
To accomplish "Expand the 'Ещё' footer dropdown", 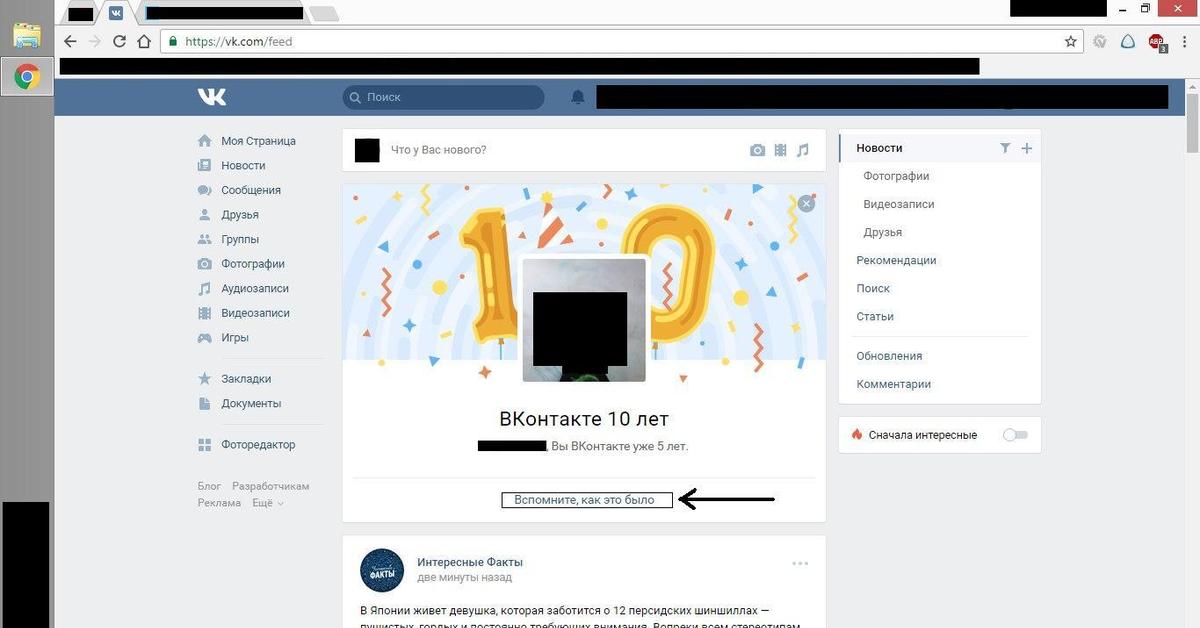I will pos(267,503).
